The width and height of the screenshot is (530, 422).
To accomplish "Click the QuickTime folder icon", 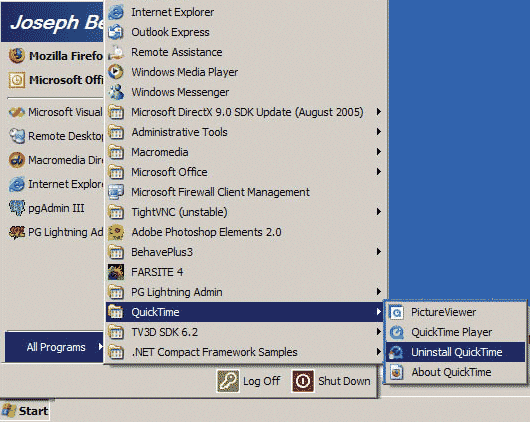I will coord(116,312).
